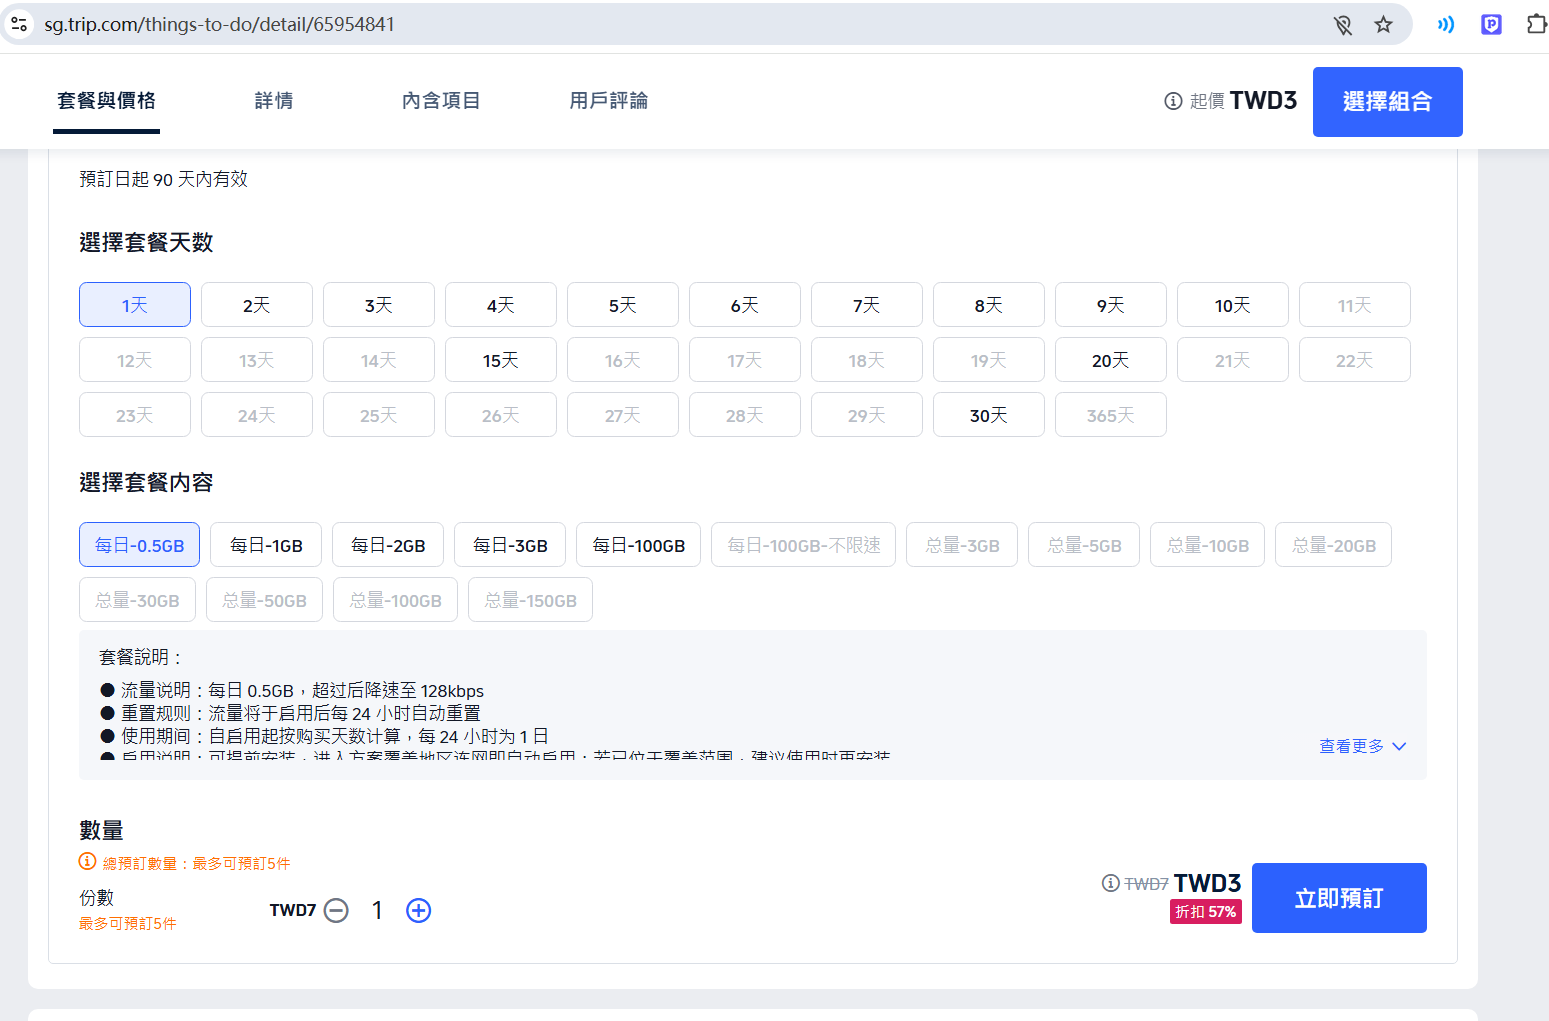Viewport: 1549px width, 1021px height.
Task: Select the 每日-1GB plan
Action: 266,545
